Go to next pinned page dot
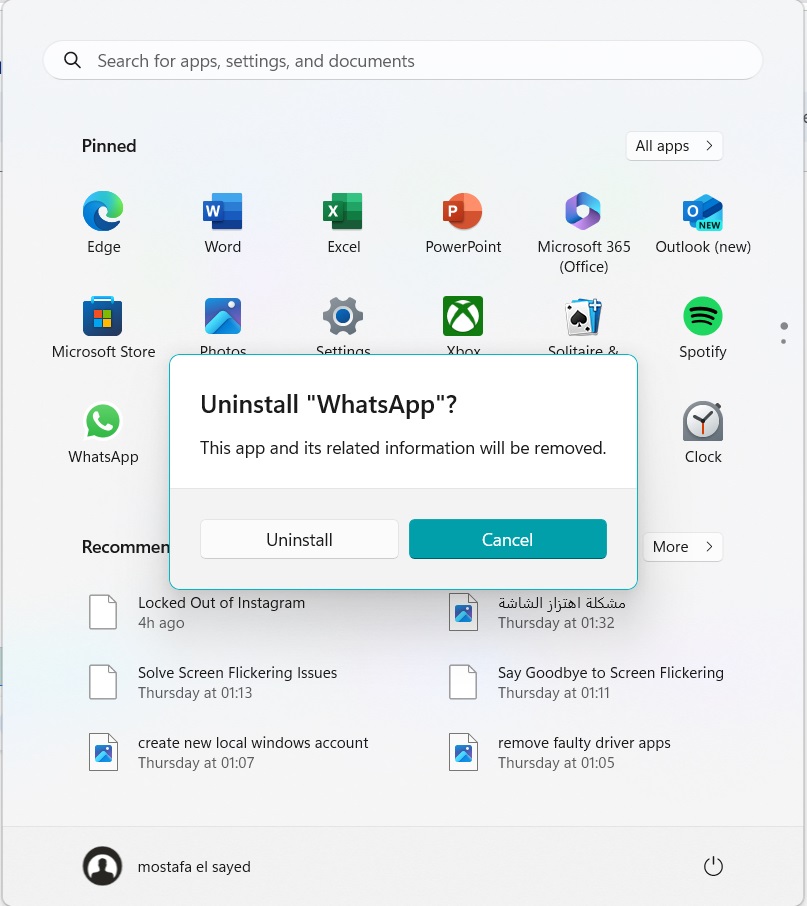Viewport: 807px width, 906px height. [783, 341]
